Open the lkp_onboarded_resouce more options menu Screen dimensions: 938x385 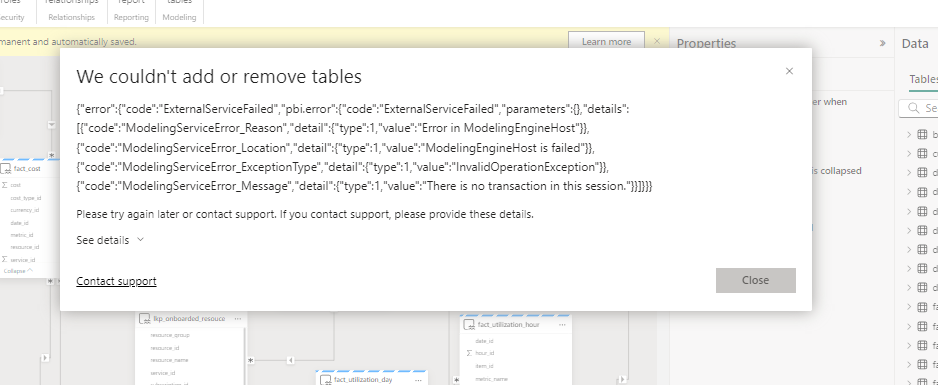[x=237, y=319]
